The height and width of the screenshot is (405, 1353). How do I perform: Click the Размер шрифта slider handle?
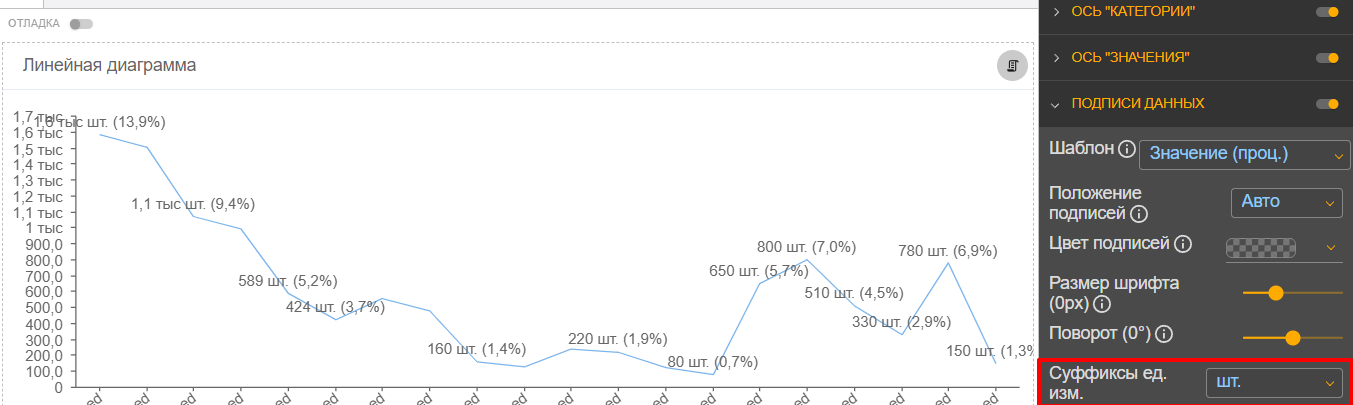[x=1275, y=293]
